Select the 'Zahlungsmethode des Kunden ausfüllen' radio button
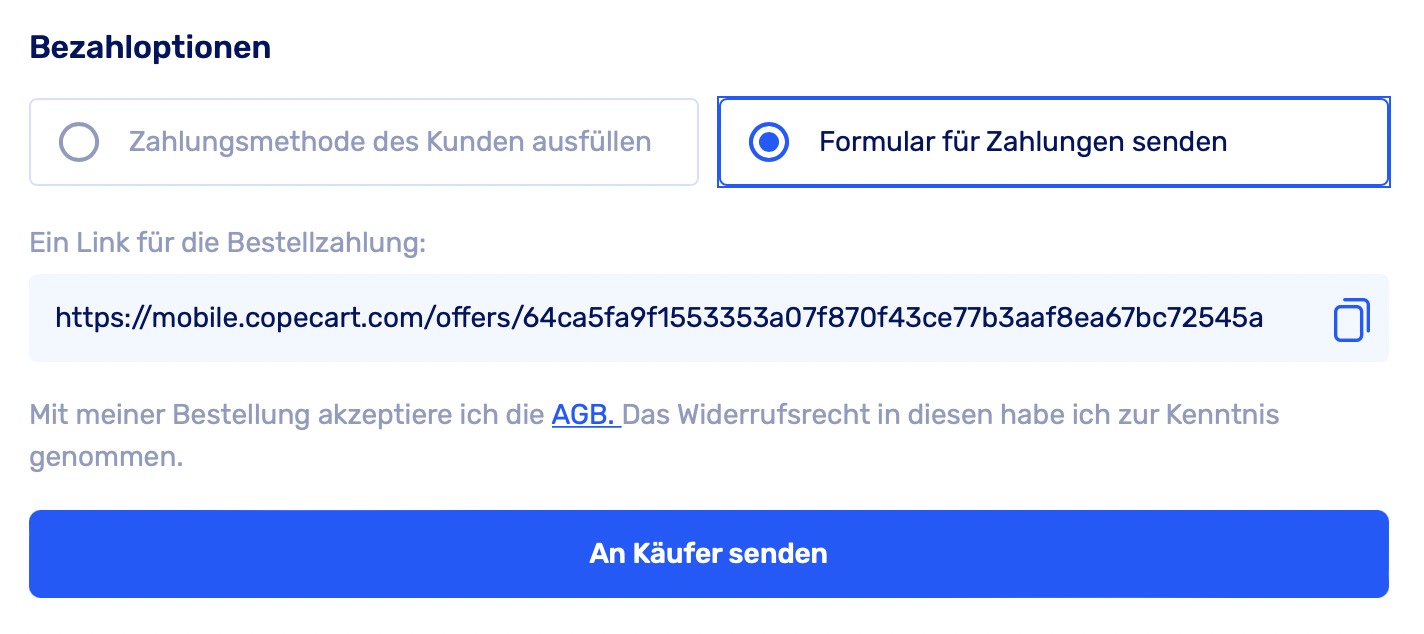This screenshot has width=1424, height=634. point(79,142)
